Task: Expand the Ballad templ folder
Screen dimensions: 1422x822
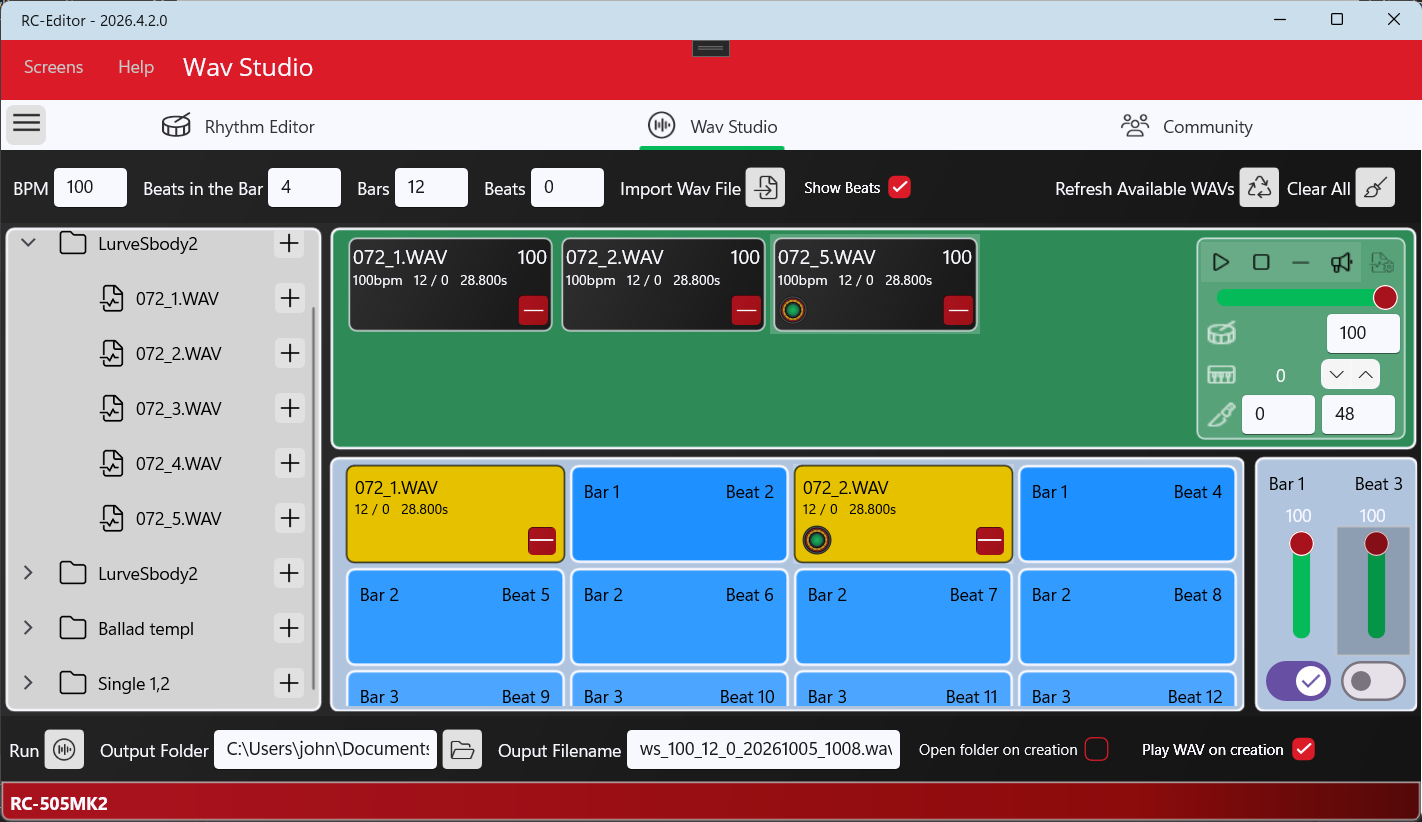Action: pyautogui.click(x=28, y=628)
